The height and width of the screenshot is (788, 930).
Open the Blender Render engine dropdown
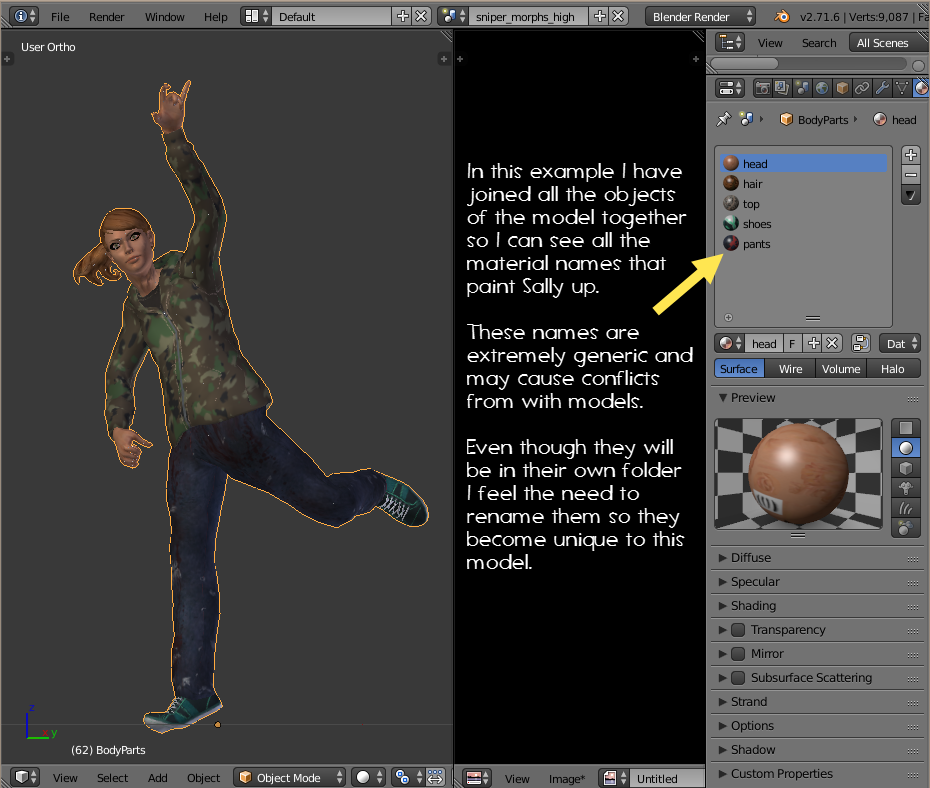point(701,17)
